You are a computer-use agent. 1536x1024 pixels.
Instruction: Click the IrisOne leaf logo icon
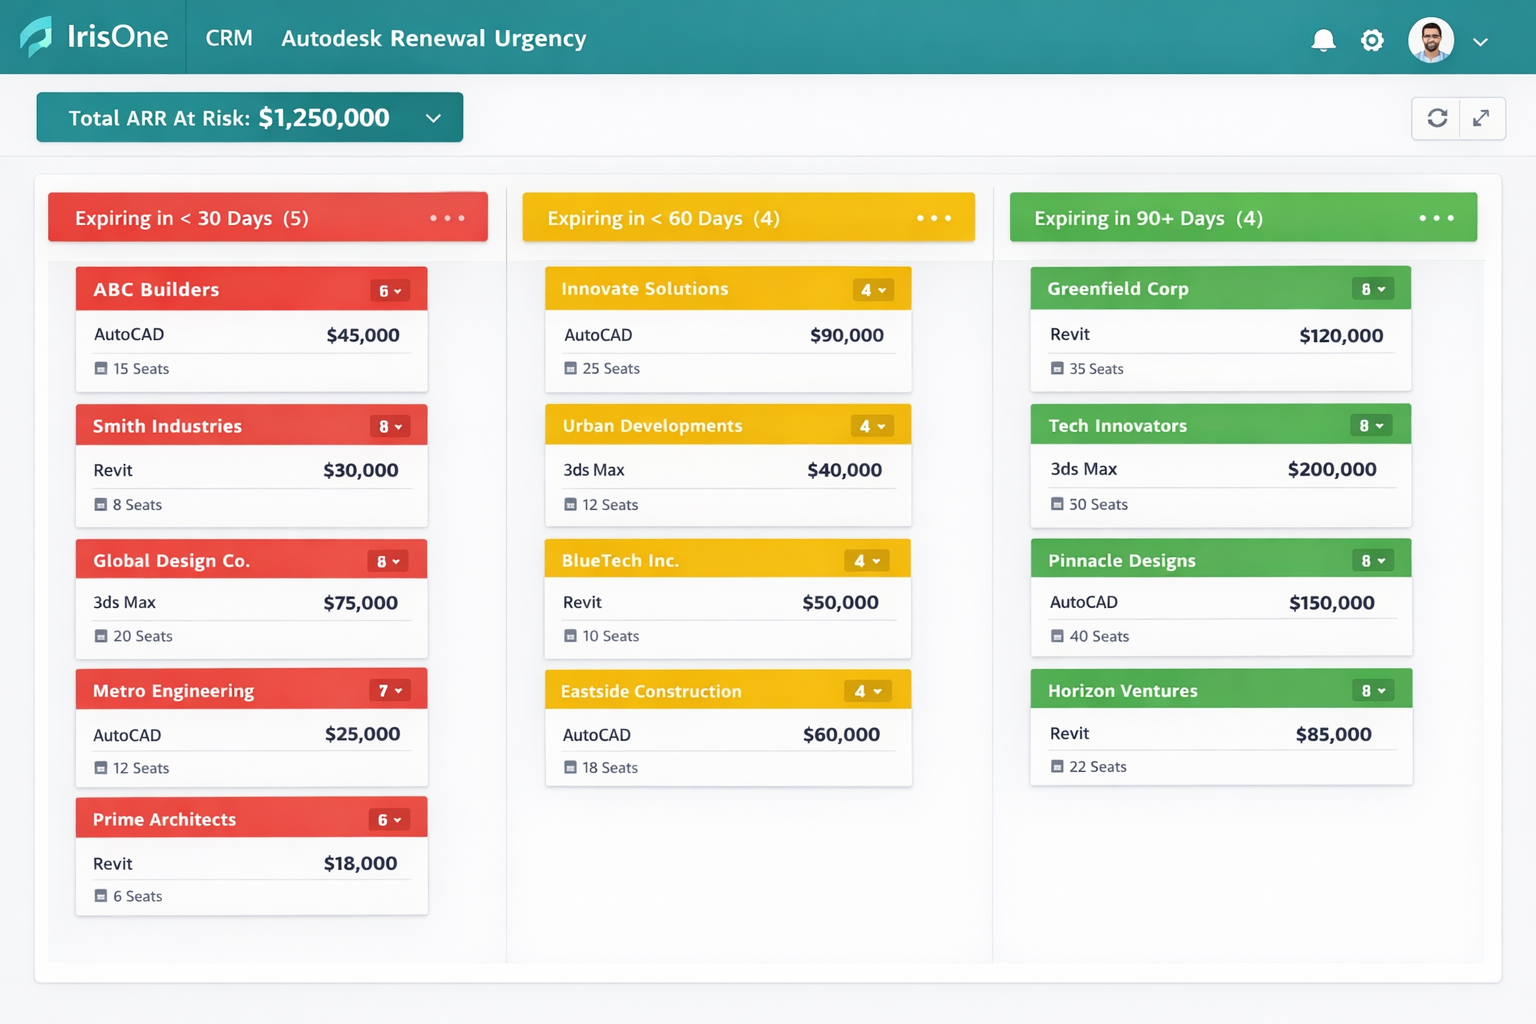point(37,37)
